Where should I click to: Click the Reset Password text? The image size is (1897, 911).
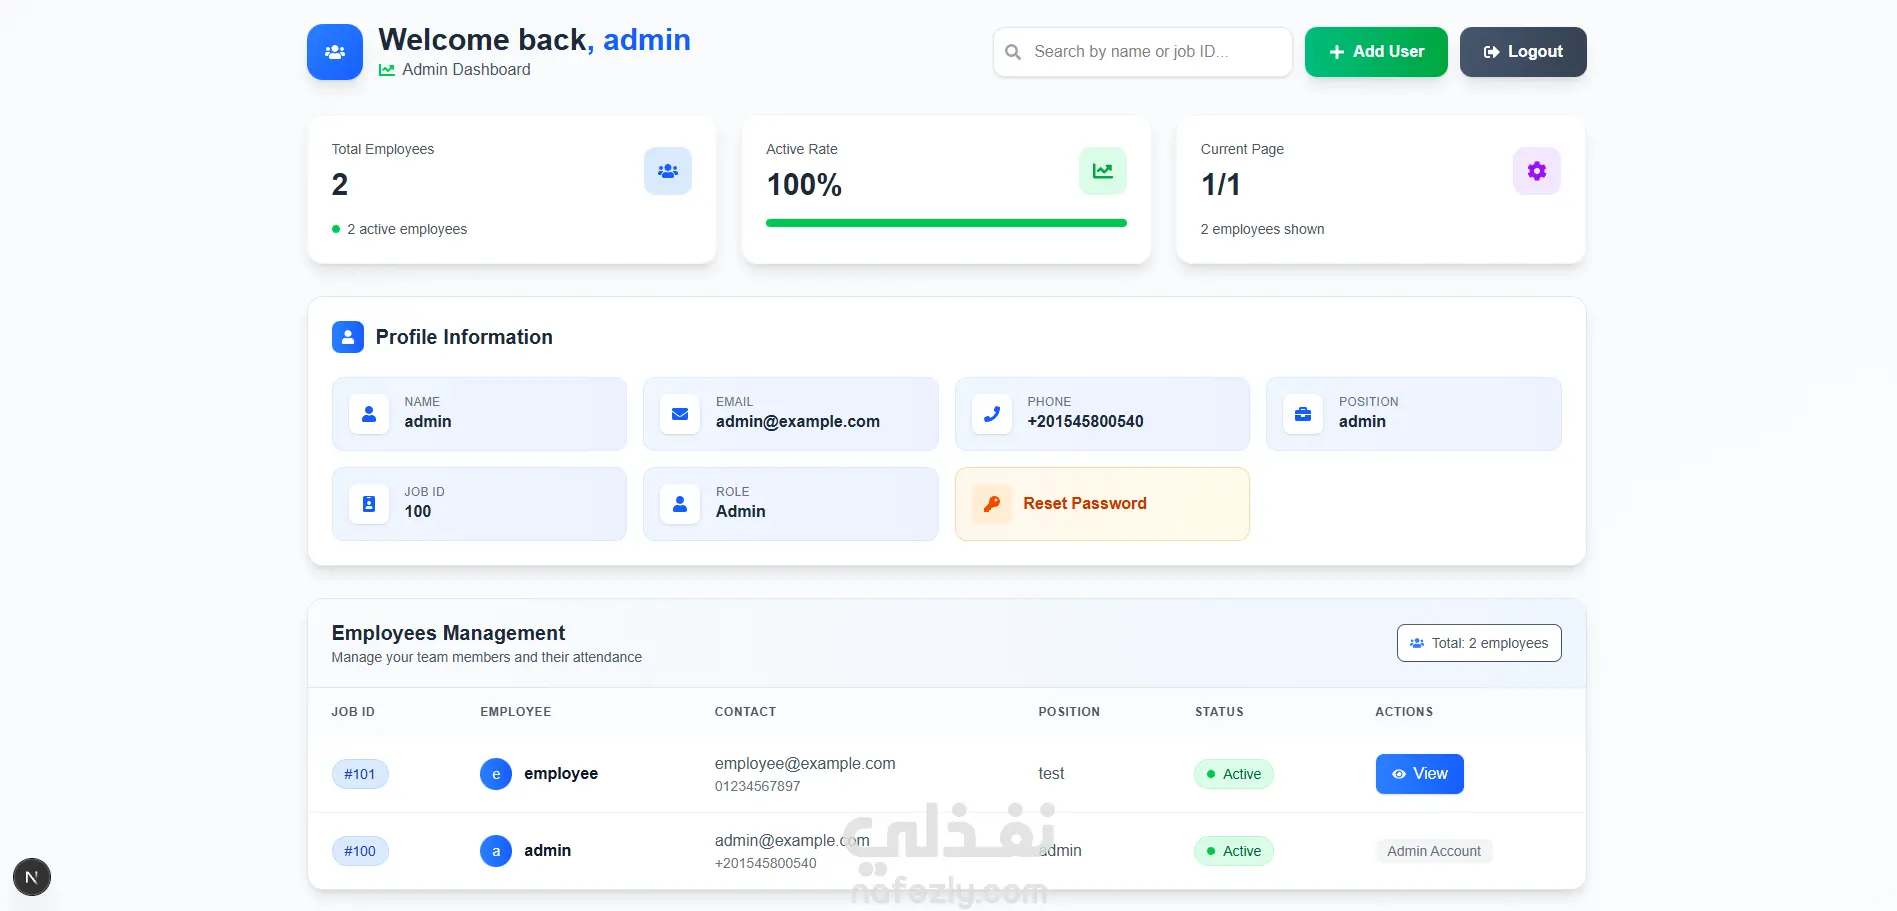[x=1085, y=504]
